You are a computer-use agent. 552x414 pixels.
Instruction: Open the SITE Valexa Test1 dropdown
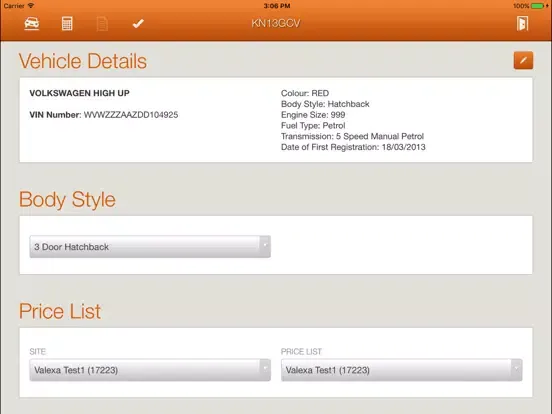pos(150,370)
